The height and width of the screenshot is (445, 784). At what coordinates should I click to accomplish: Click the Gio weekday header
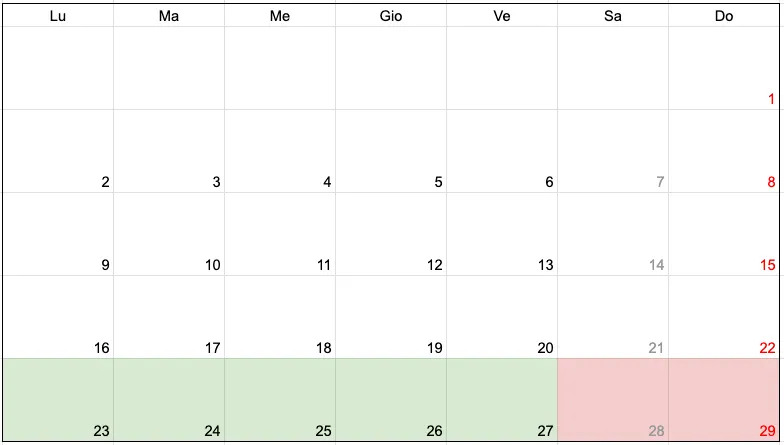click(x=391, y=16)
